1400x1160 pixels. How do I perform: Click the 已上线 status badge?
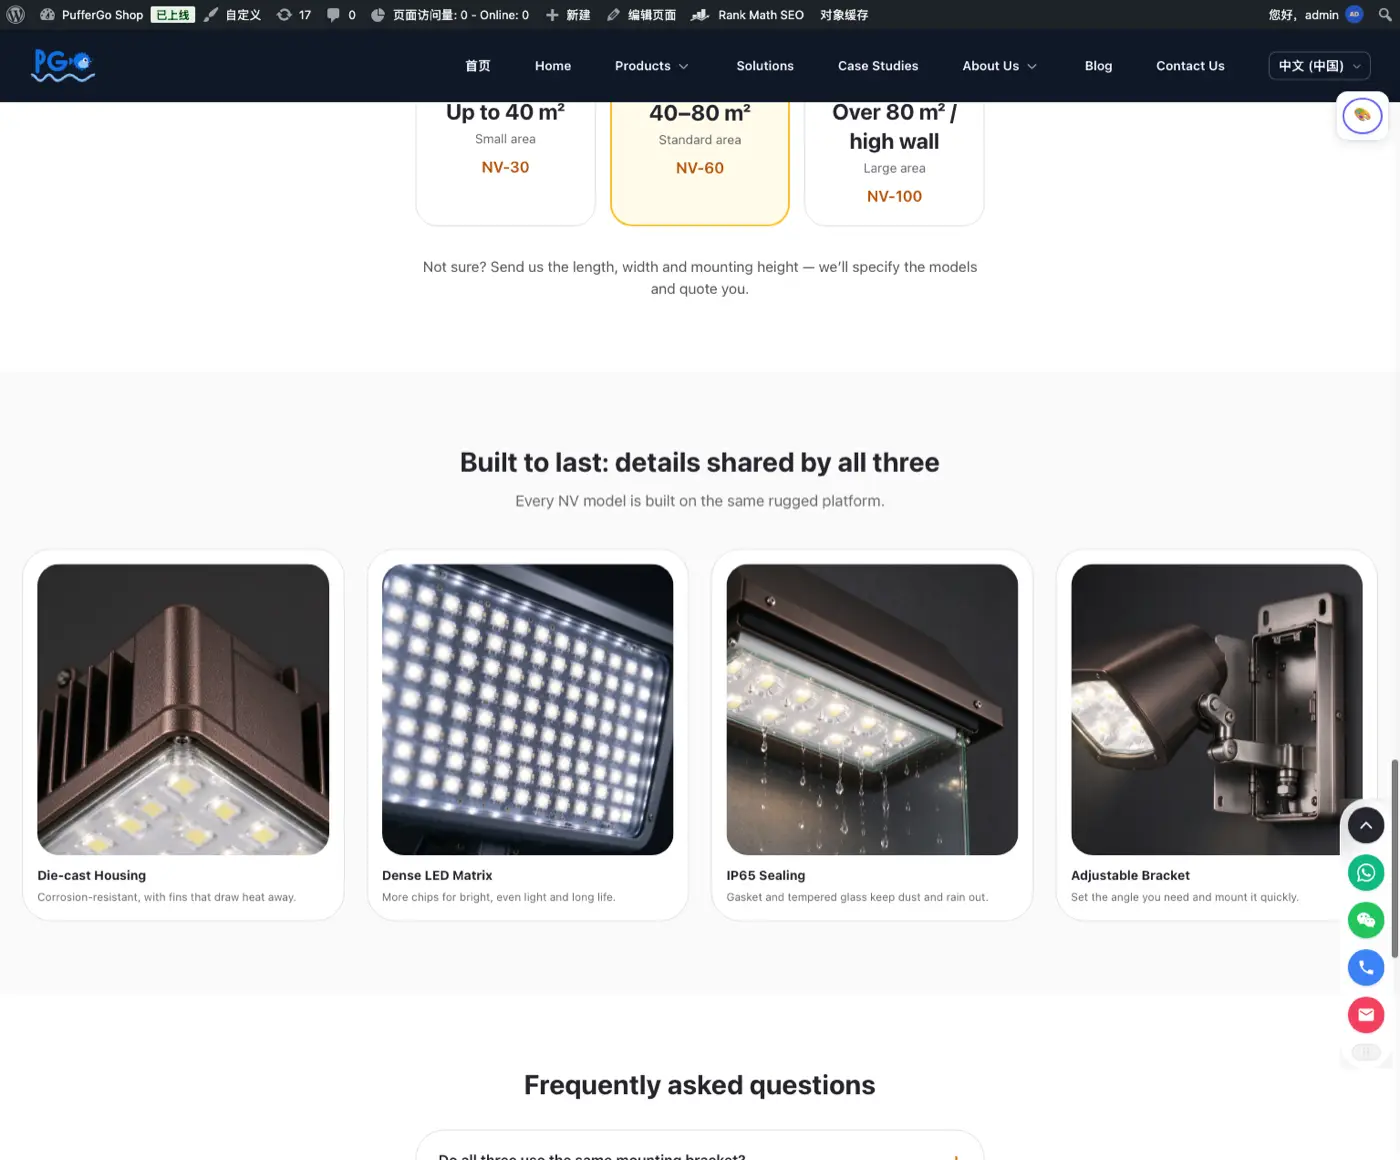(173, 15)
